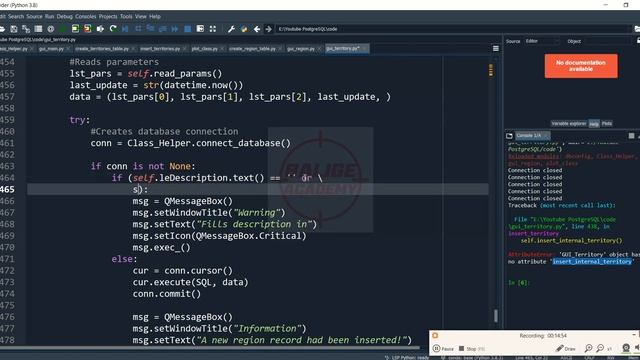Click recorder zoom out magnifier
Screen dimensions: 640x360
click(600, 348)
